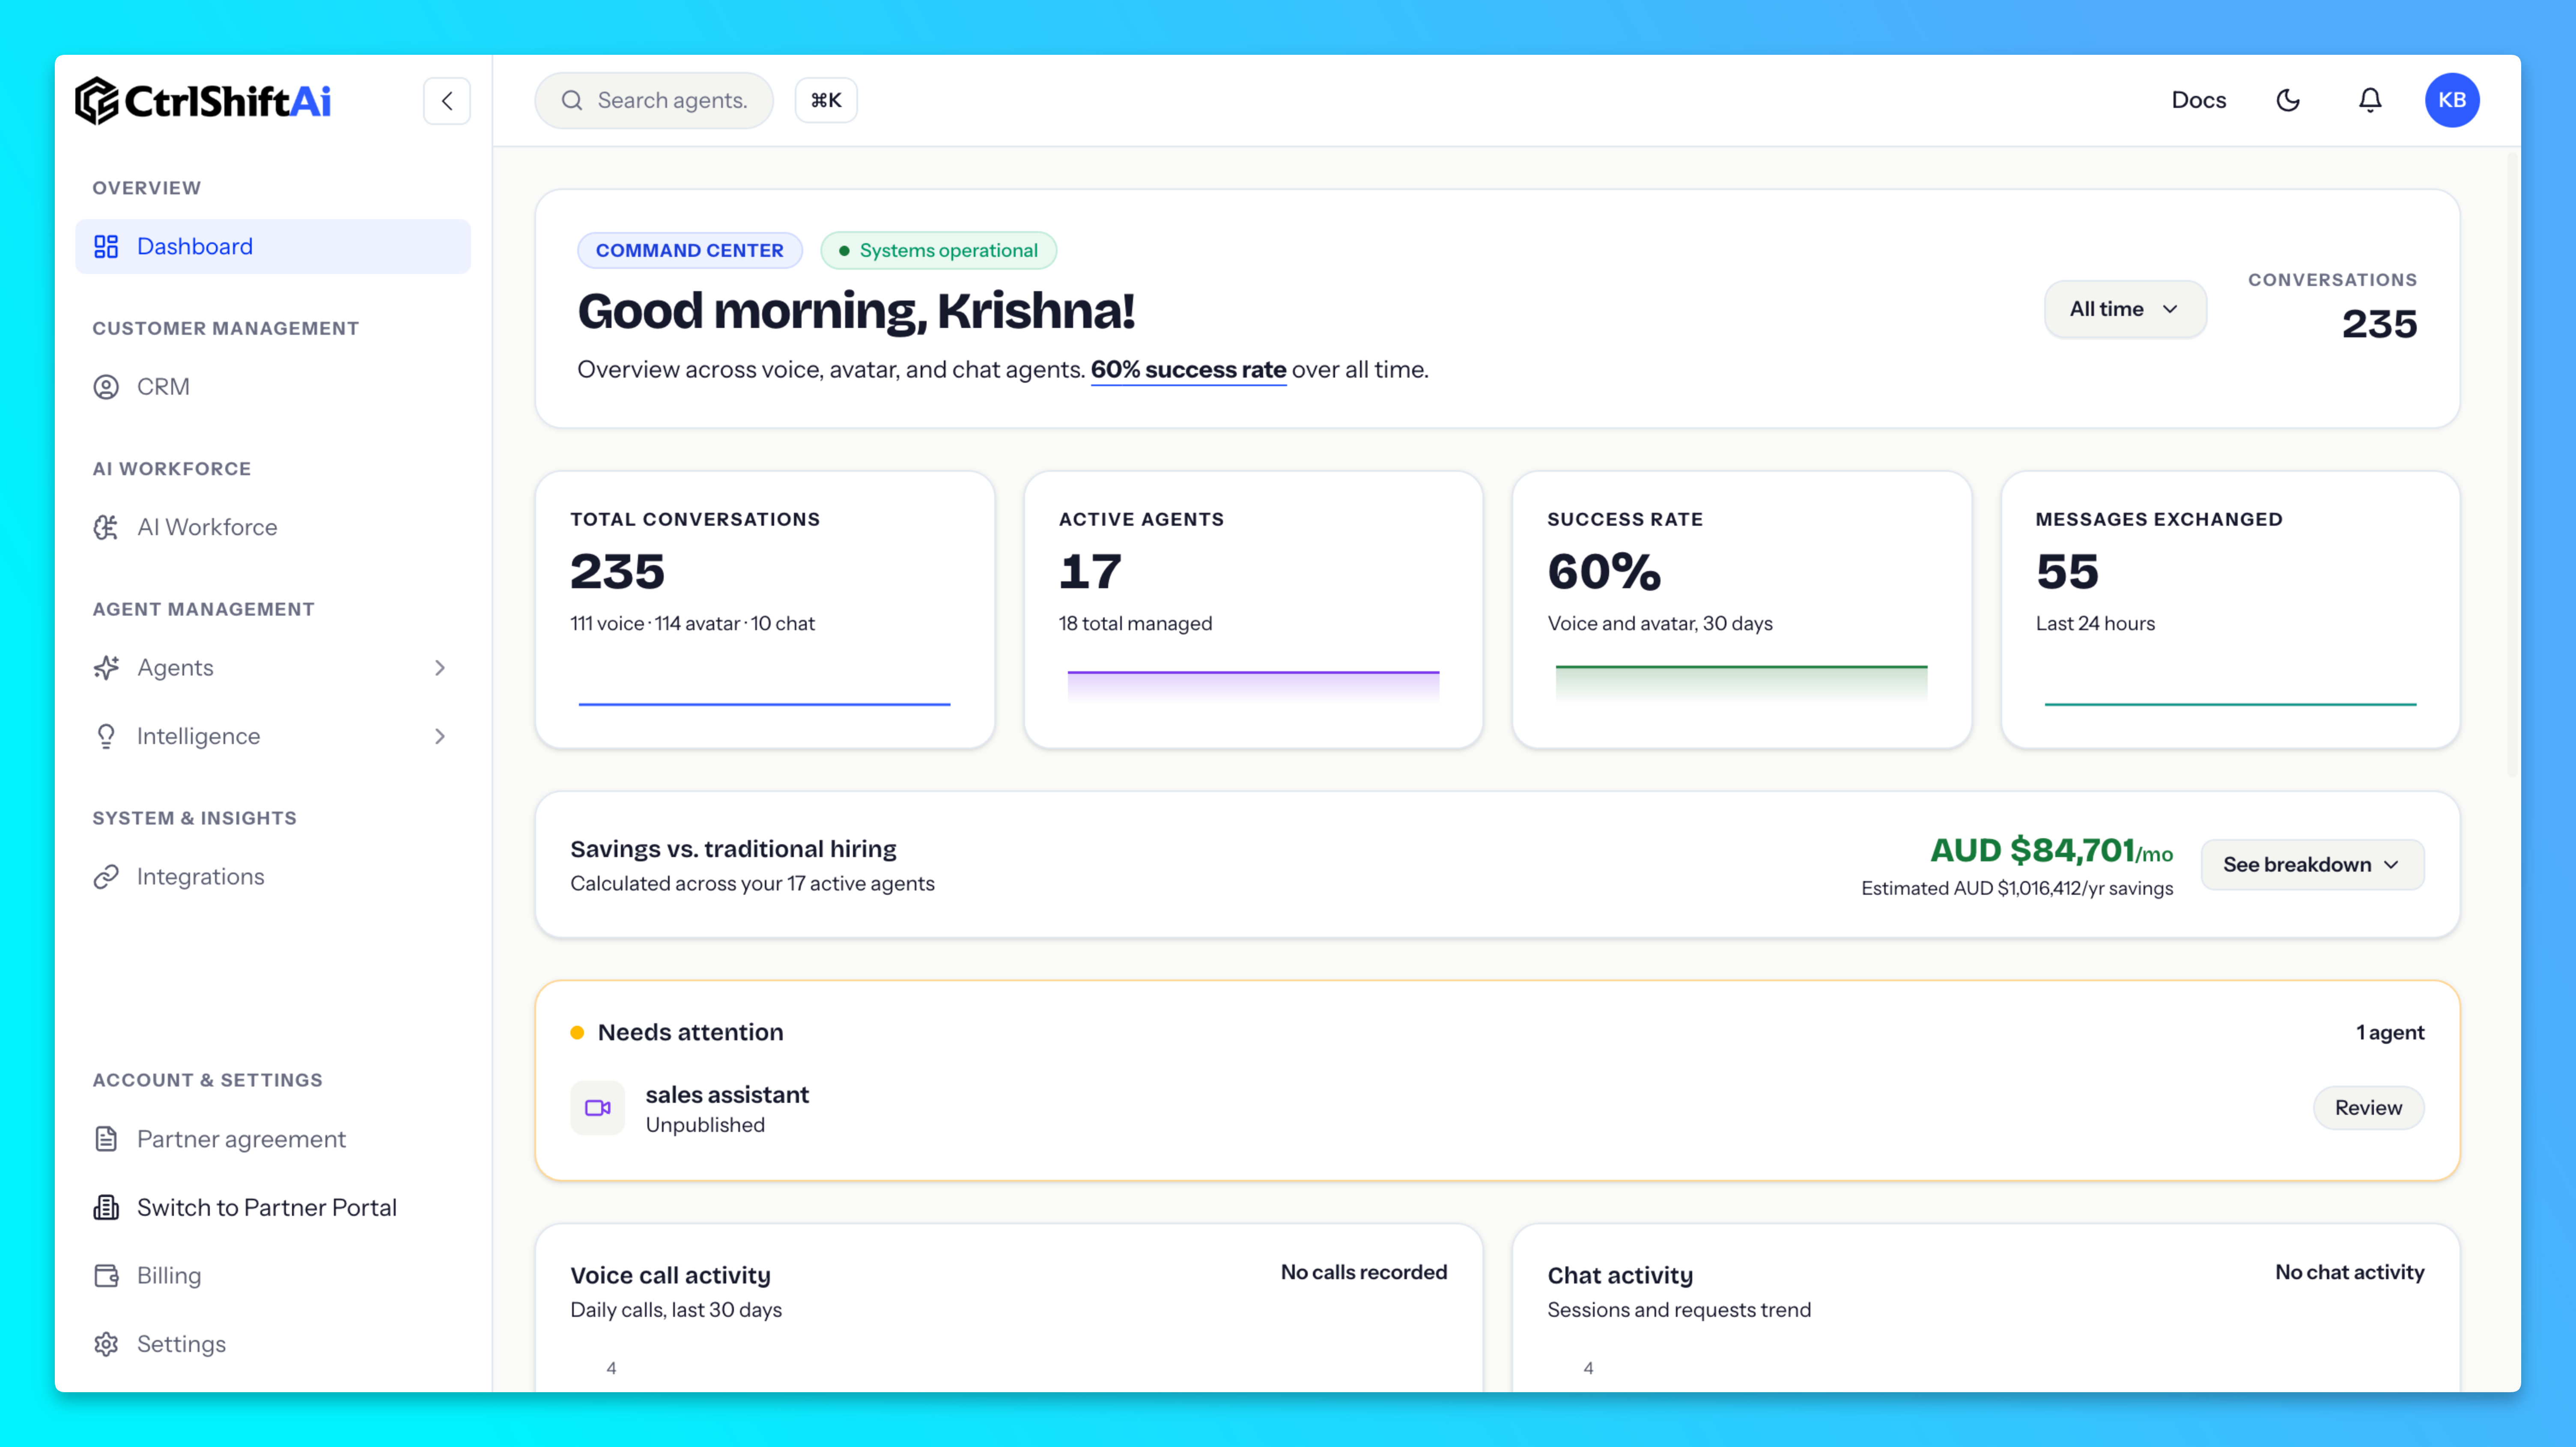Open the Total Conversations card

(x=765, y=610)
